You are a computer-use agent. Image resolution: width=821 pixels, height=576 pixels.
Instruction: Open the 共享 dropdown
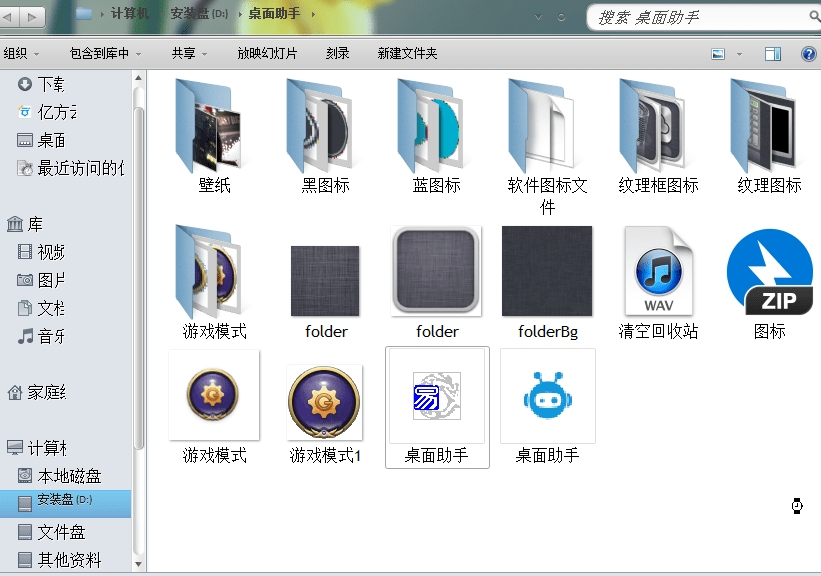pyautogui.click(x=189, y=53)
